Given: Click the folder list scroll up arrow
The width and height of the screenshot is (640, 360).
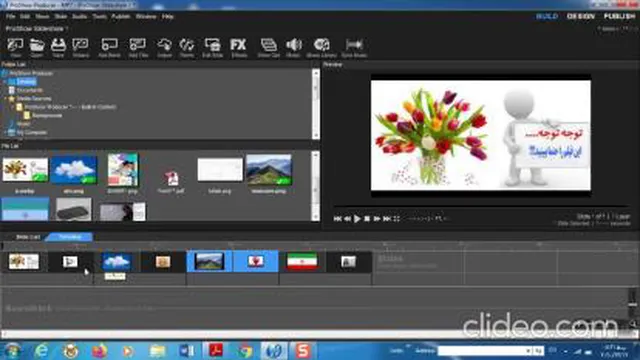Looking at the screenshot, I should pyautogui.click(x=316, y=73).
